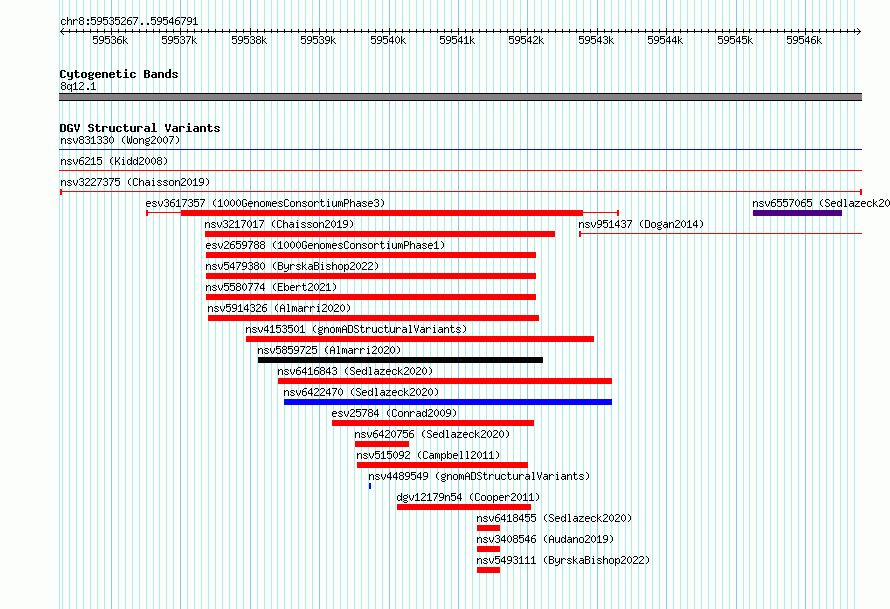This screenshot has width=890, height=609.
Task: Click the DGV Structural Variants track title
Action: pos(140,128)
